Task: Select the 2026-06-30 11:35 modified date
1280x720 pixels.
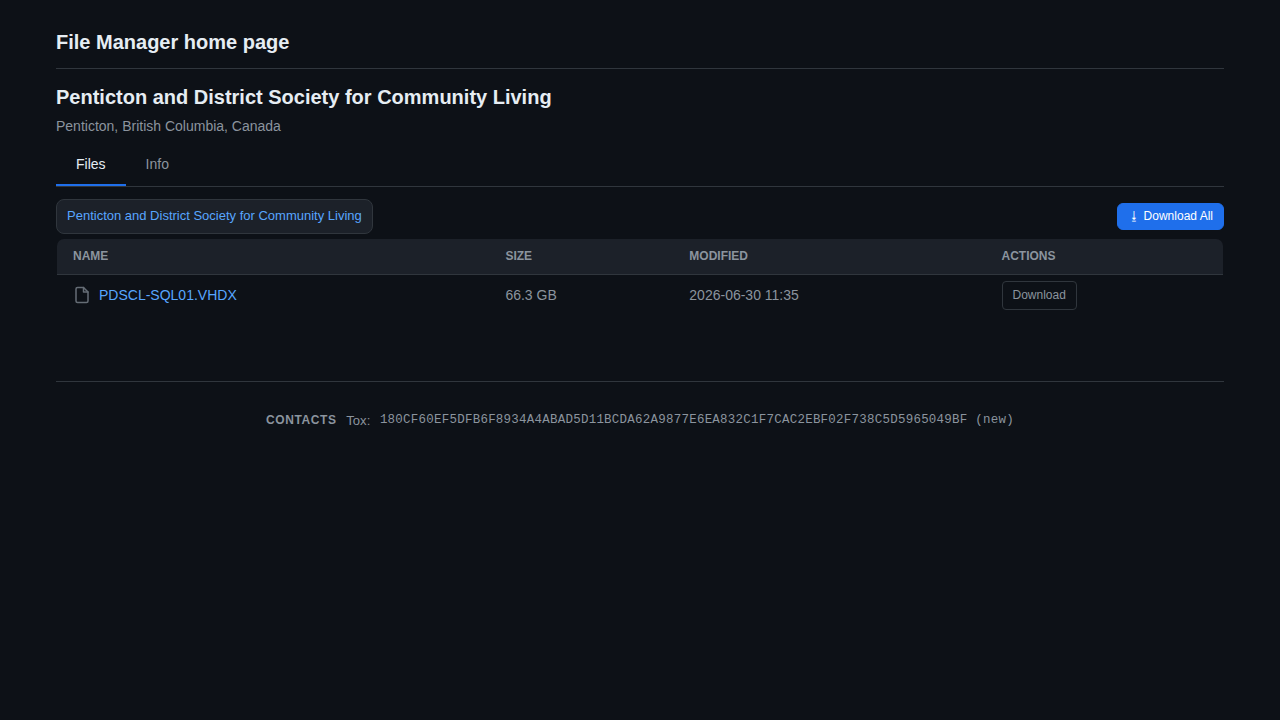Action: pos(744,295)
